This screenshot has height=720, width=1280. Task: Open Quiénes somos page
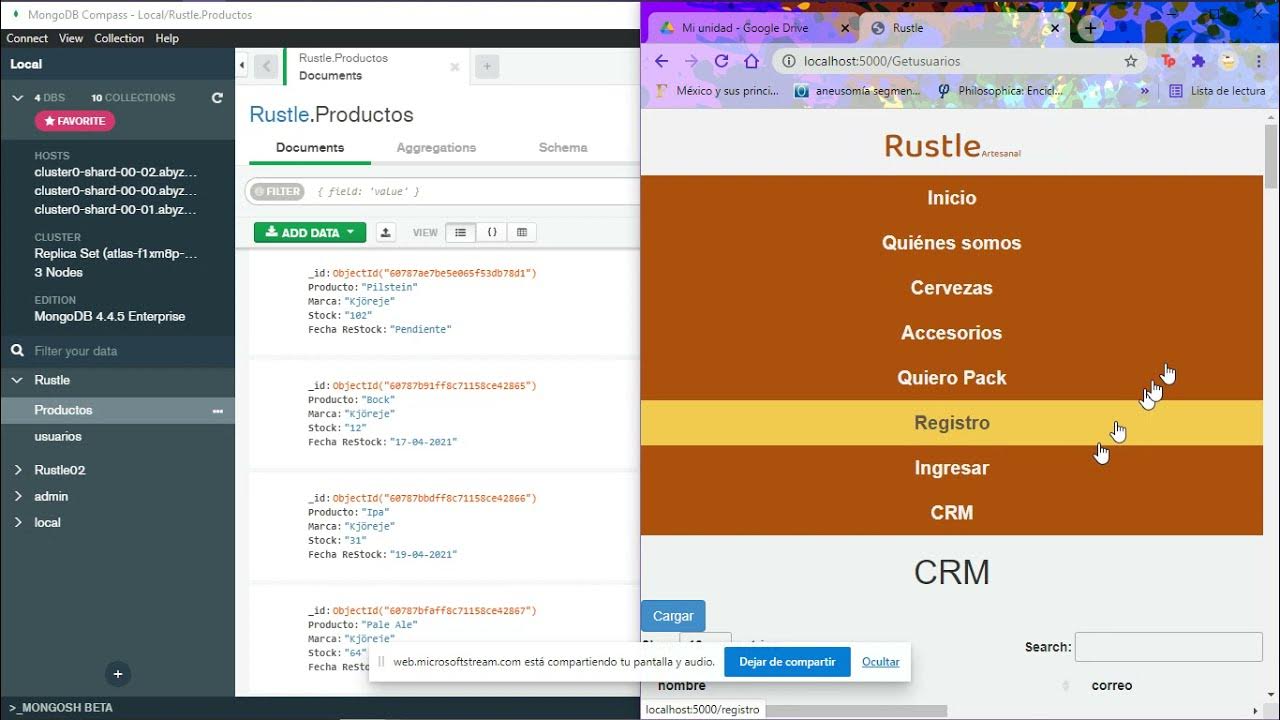[x=951, y=243]
